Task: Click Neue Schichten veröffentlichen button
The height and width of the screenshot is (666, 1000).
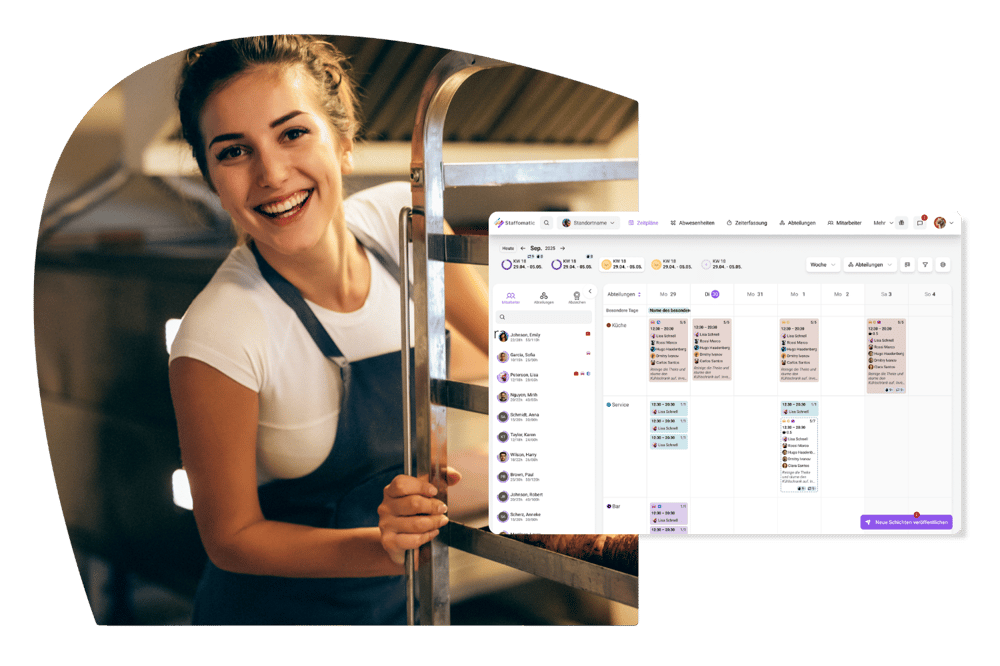Action: [x=906, y=522]
